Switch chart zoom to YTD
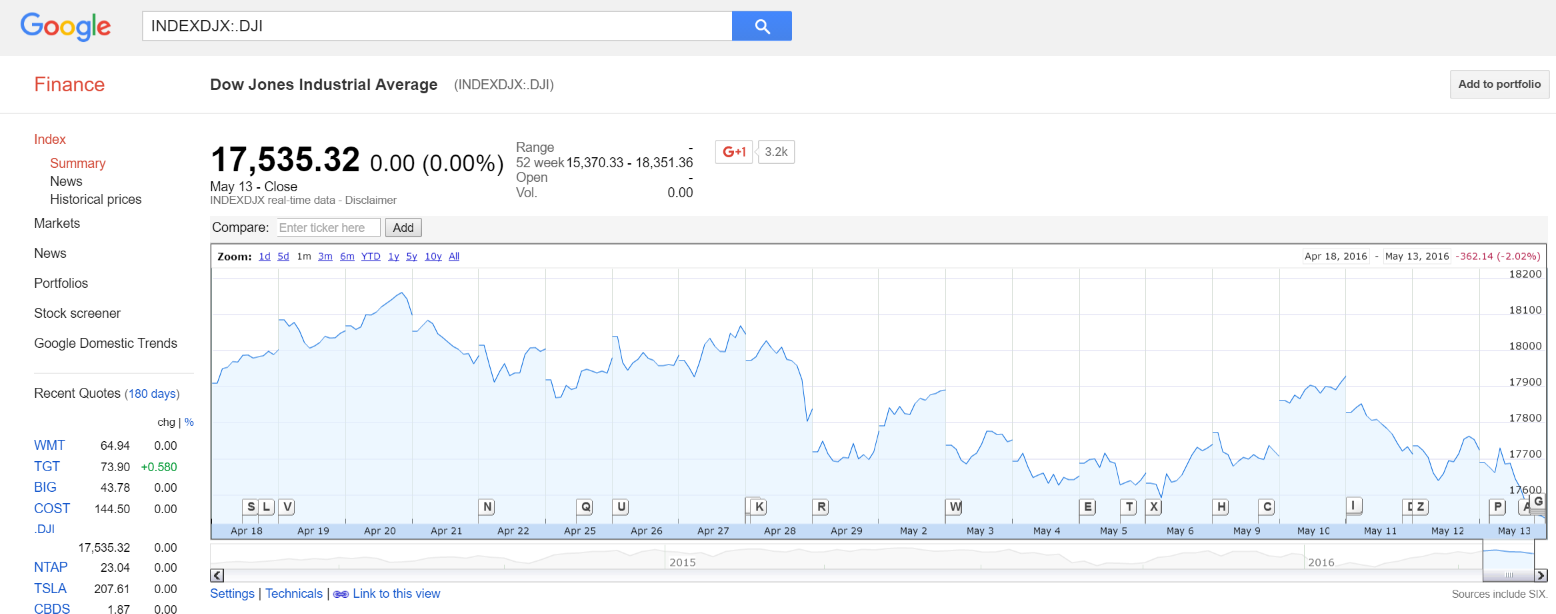 (370, 257)
